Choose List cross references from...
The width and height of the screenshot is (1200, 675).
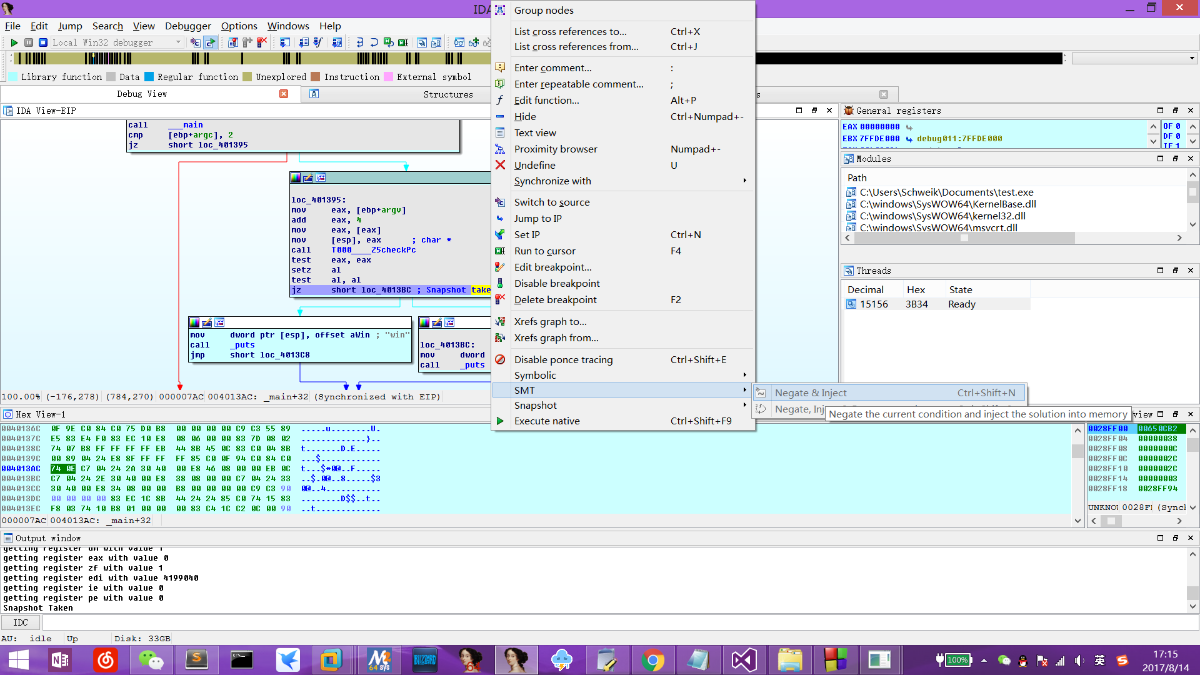(622, 46)
